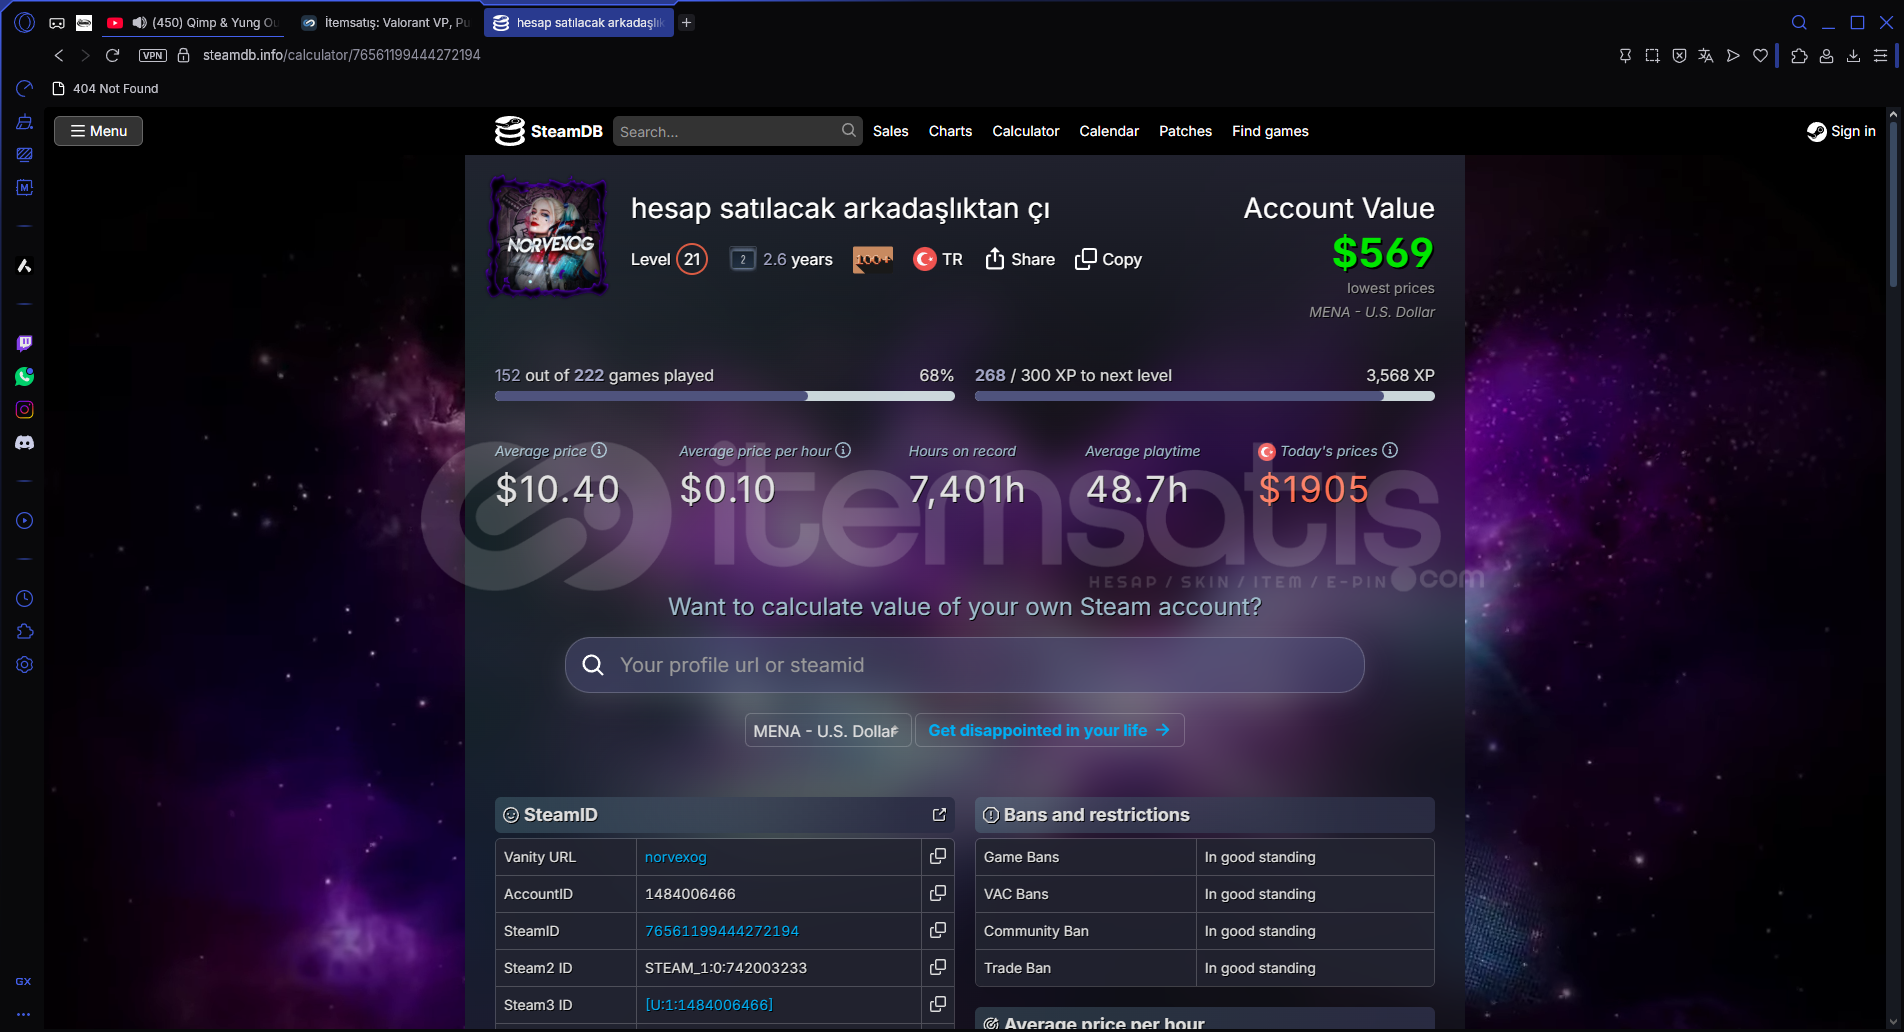Open the sidebar Player icon
The height and width of the screenshot is (1032, 1904).
[25, 520]
